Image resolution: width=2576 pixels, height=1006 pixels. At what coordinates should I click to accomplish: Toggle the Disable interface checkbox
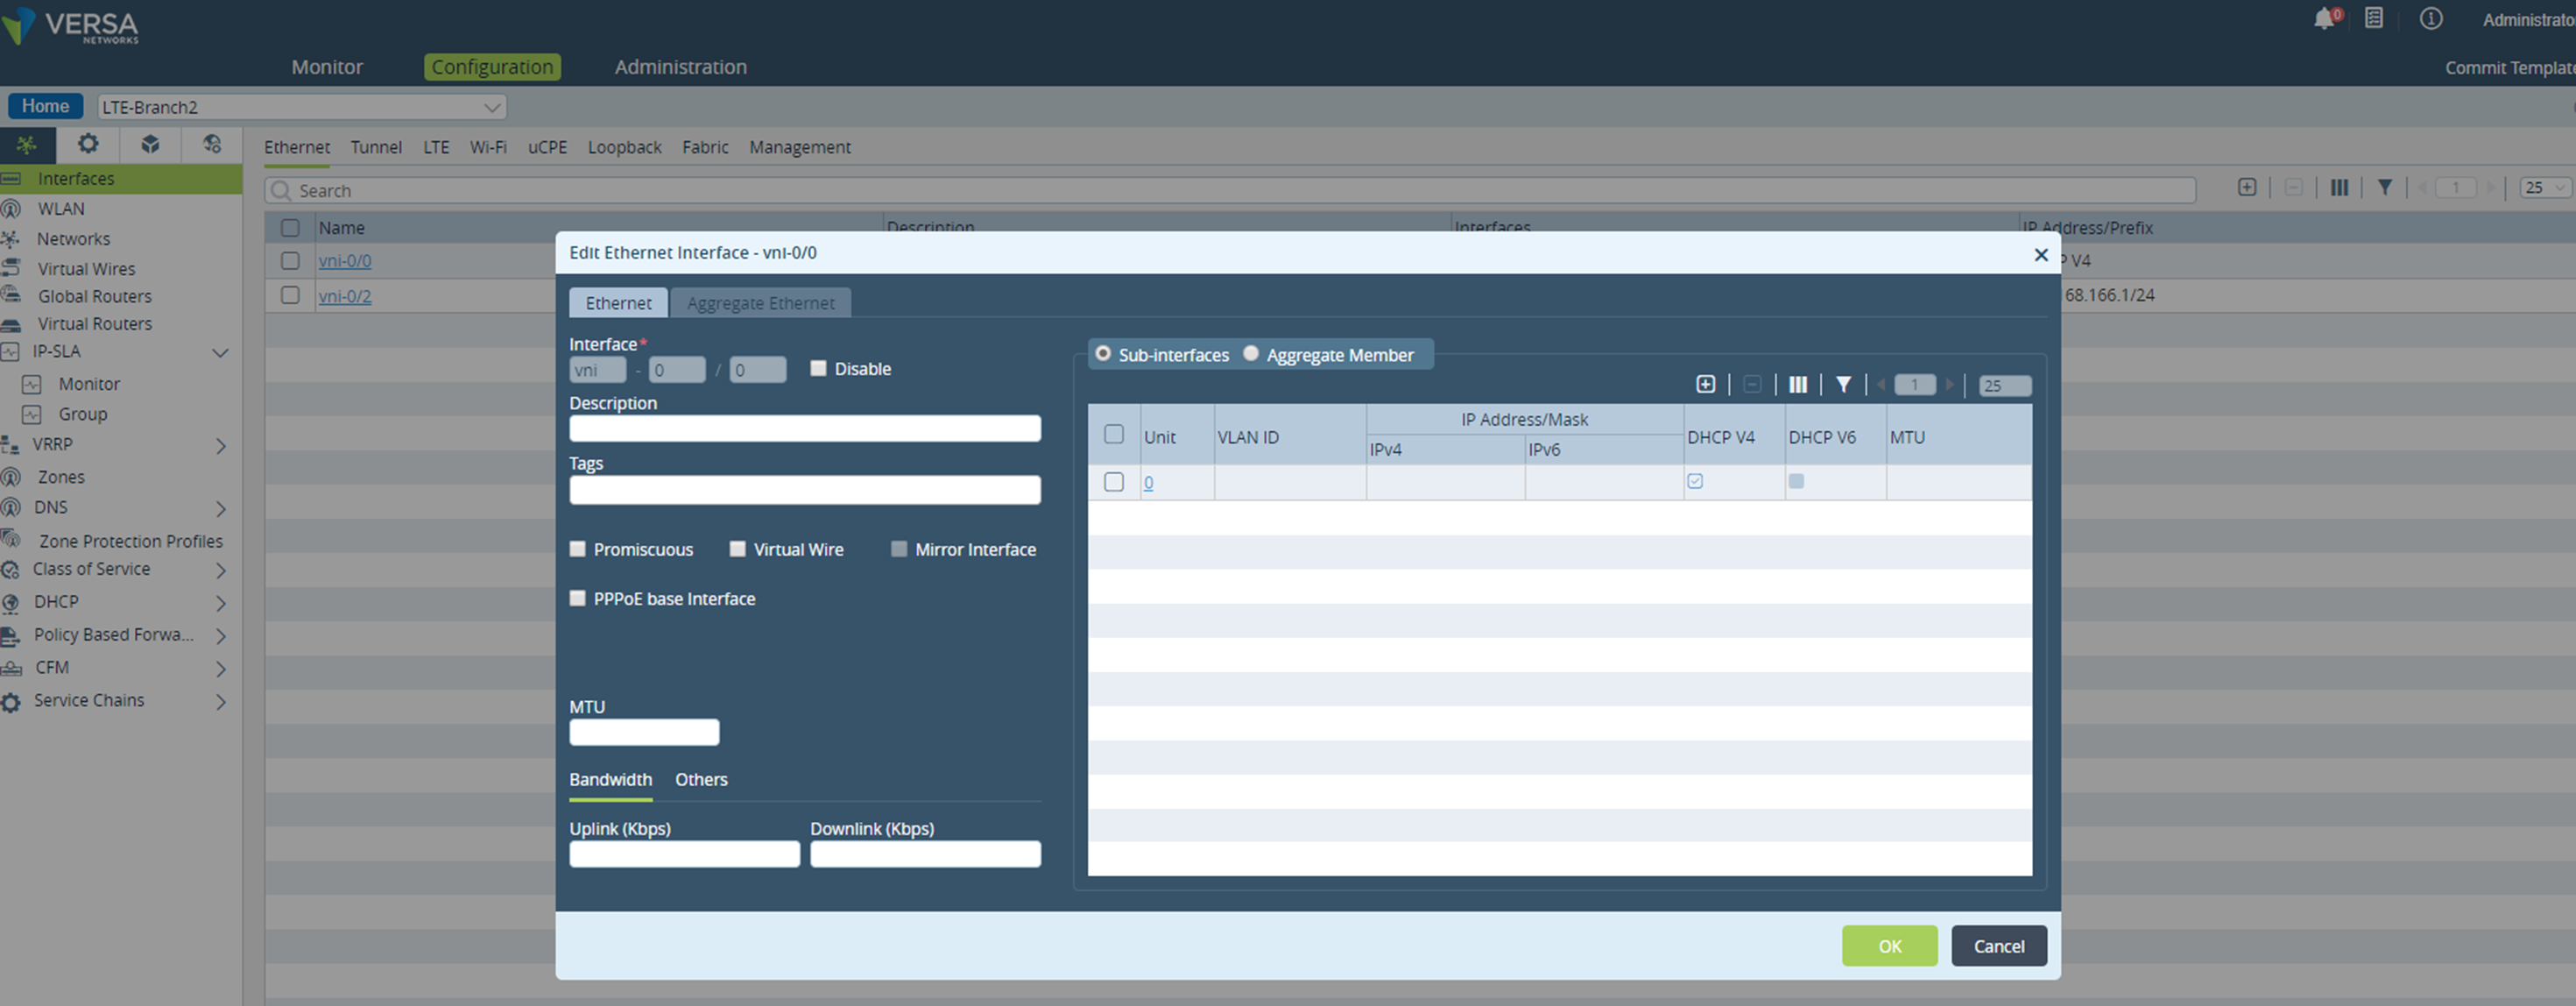[x=818, y=368]
